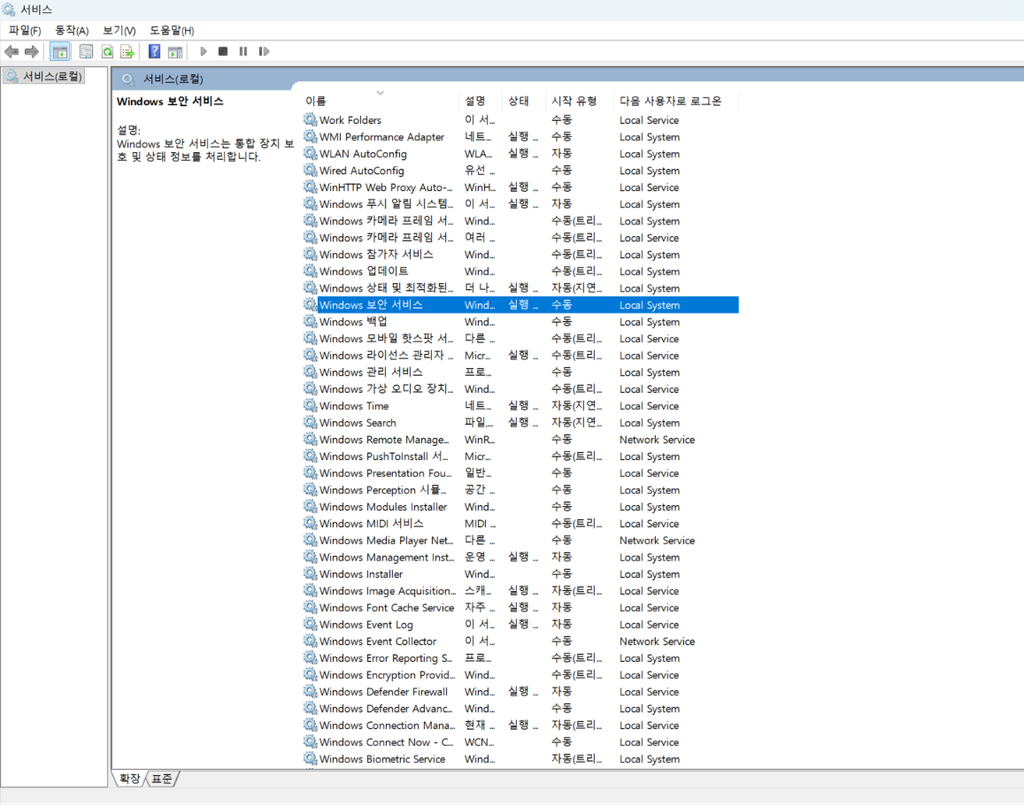Open the 동작(A) menu
The image size is (1024, 805).
tap(72, 31)
